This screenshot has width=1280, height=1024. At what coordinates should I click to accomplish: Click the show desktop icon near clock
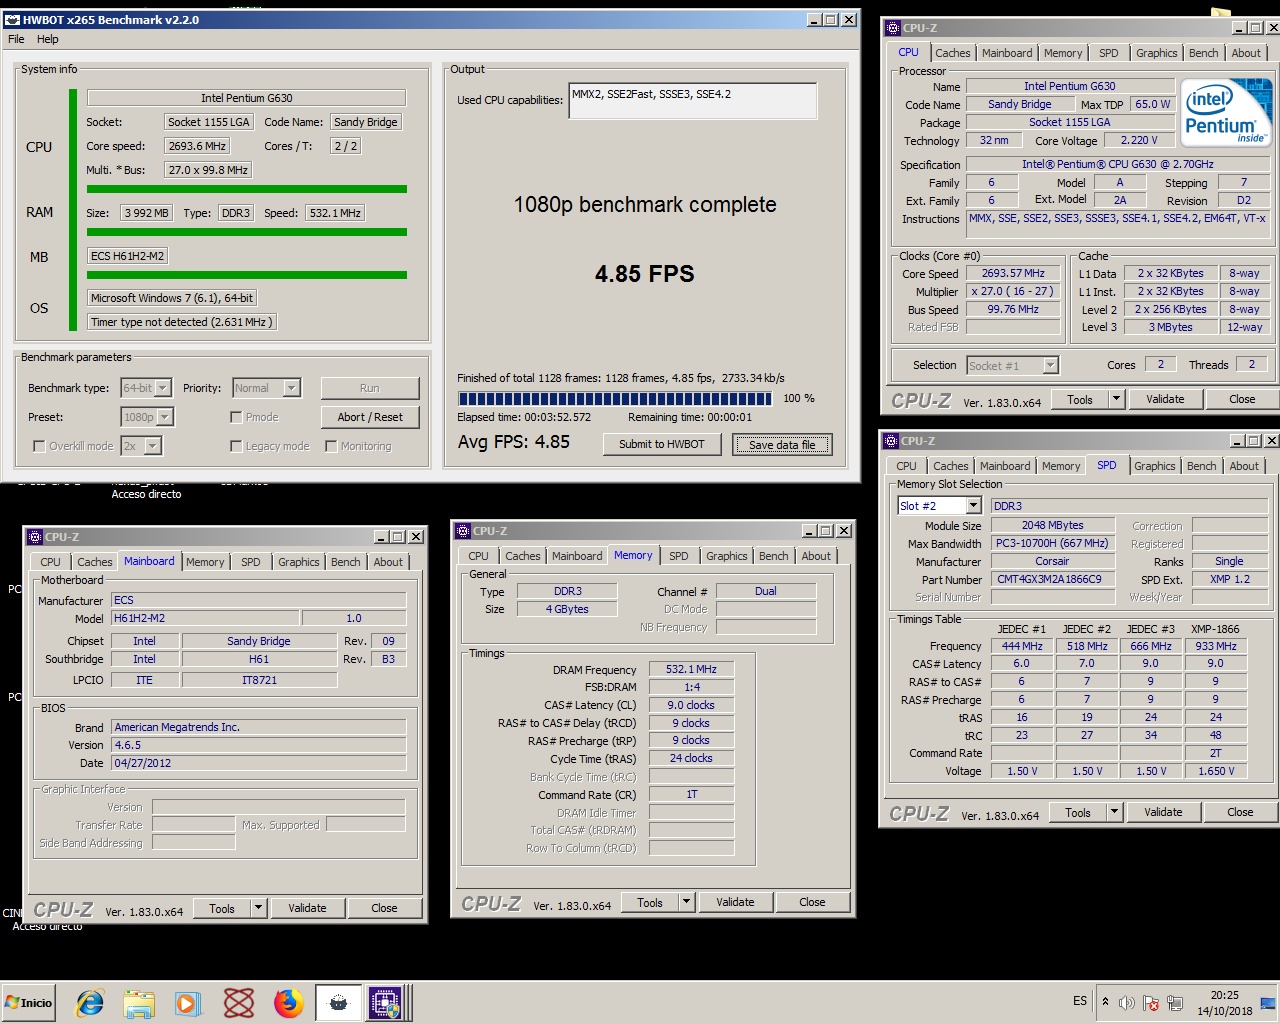point(1268,1002)
